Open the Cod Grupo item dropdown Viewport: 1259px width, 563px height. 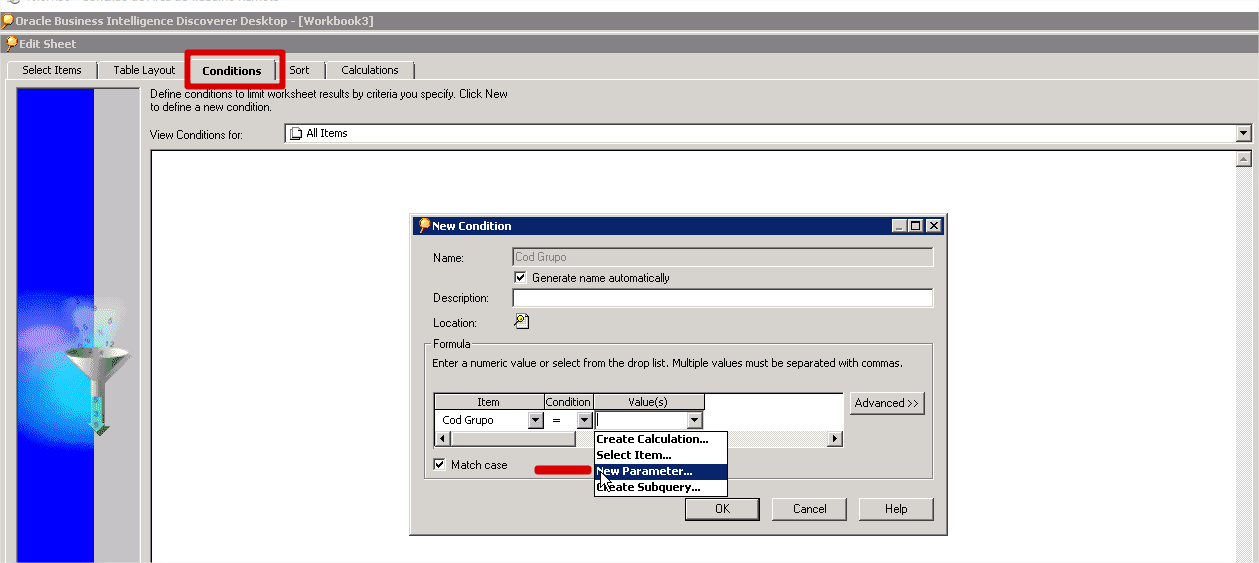pos(536,421)
